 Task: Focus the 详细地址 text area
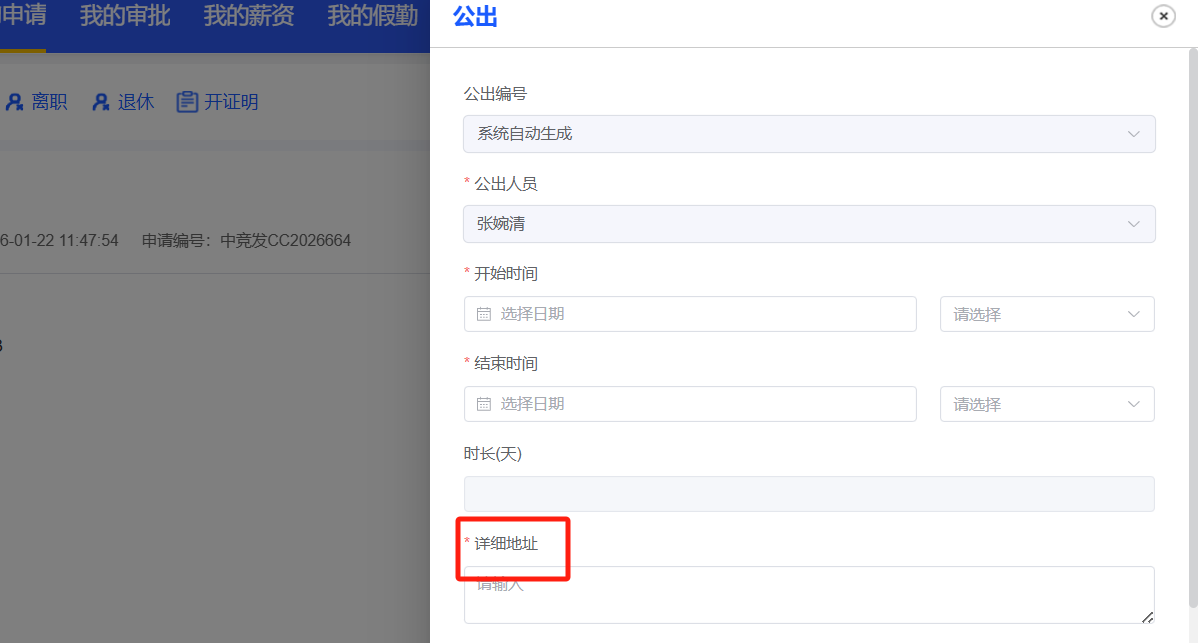pyautogui.click(x=809, y=595)
